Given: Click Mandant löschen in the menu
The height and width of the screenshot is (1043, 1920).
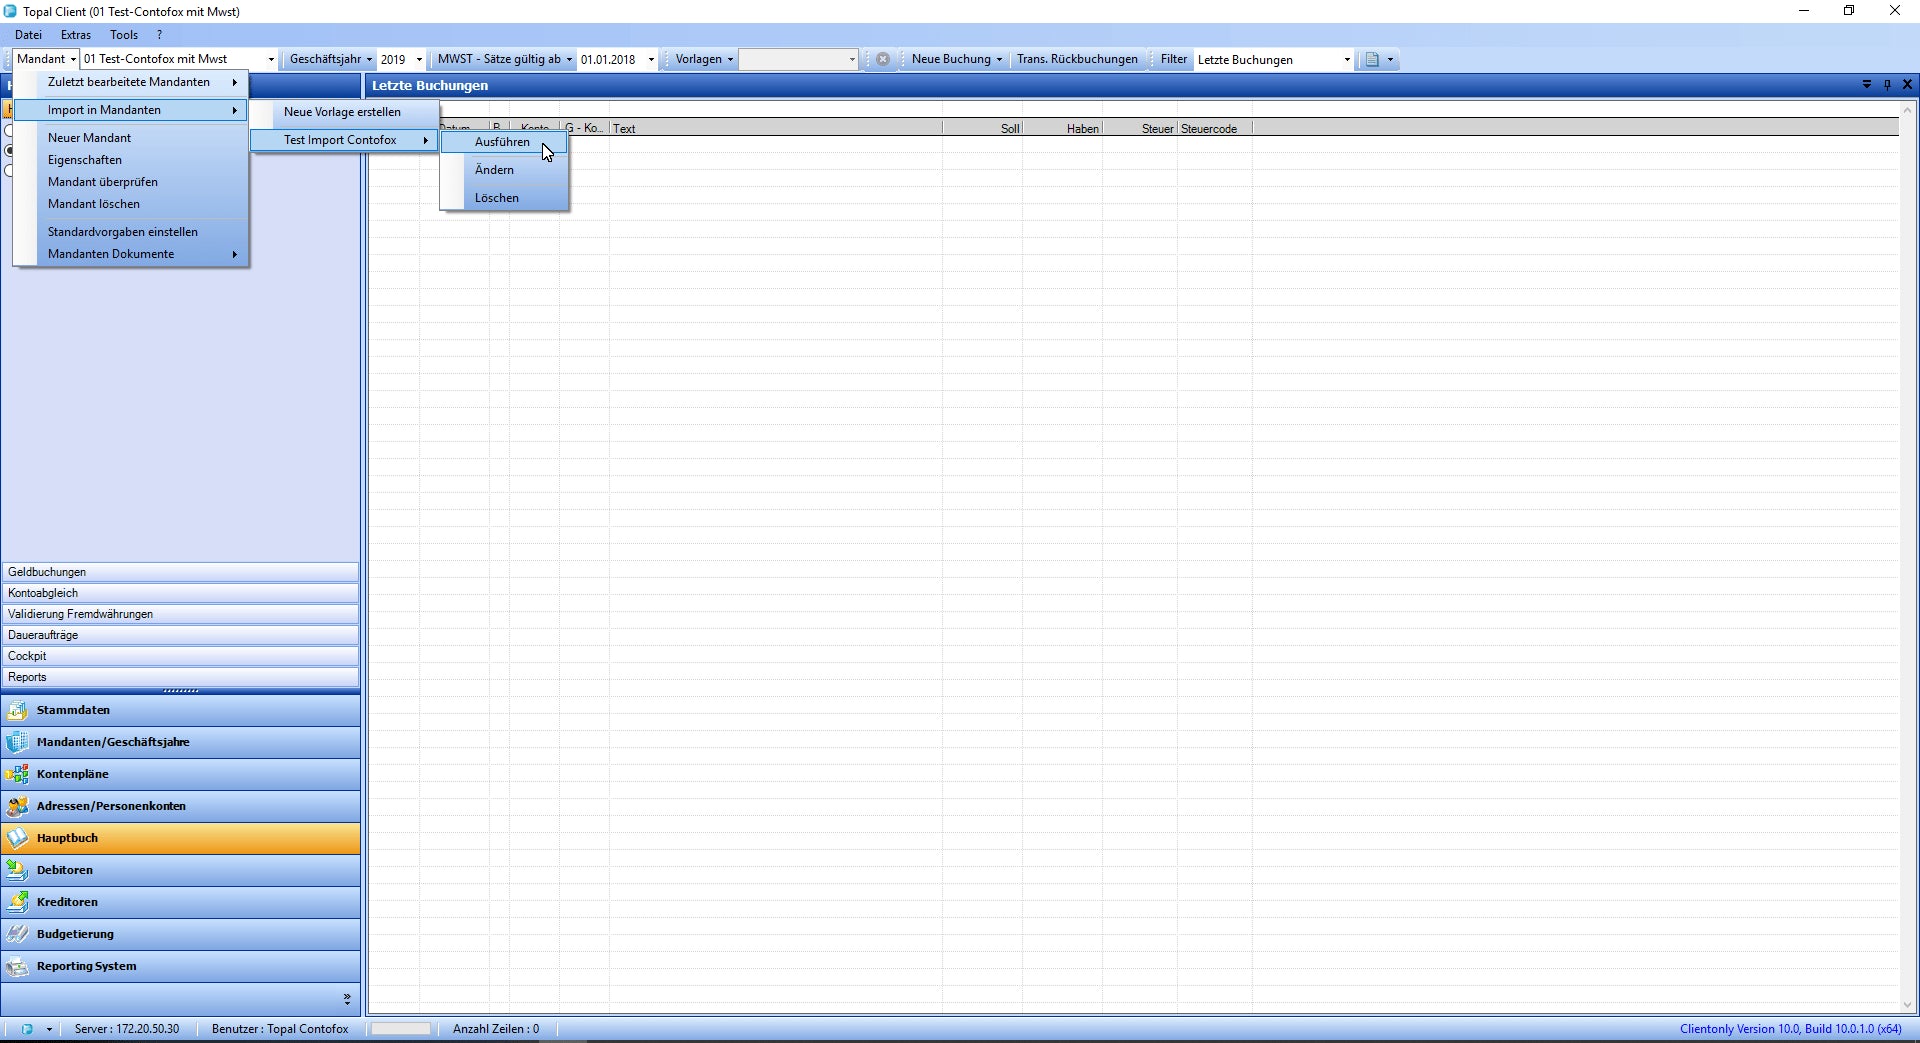Looking at the screenshot, I should coord(94,204).
